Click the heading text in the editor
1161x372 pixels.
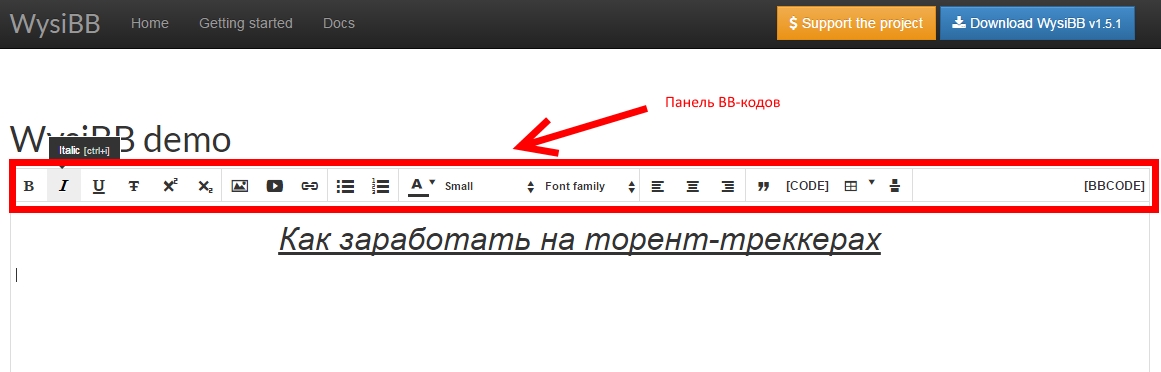580,239
